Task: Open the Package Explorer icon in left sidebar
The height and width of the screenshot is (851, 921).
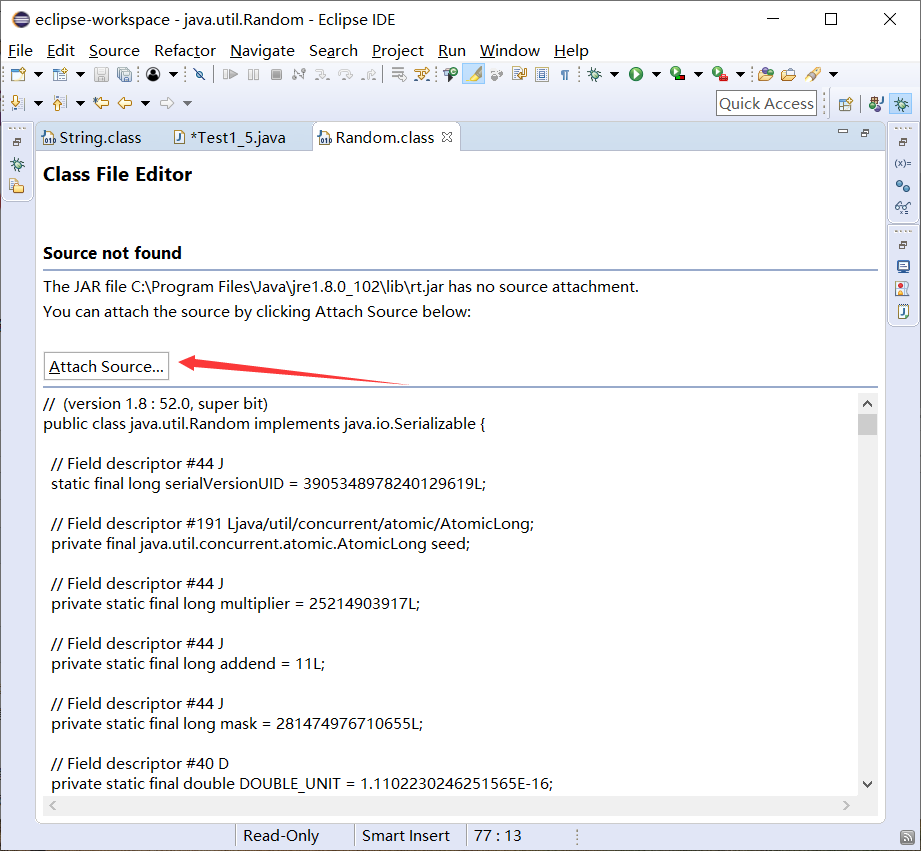Action: click(17, 187)
